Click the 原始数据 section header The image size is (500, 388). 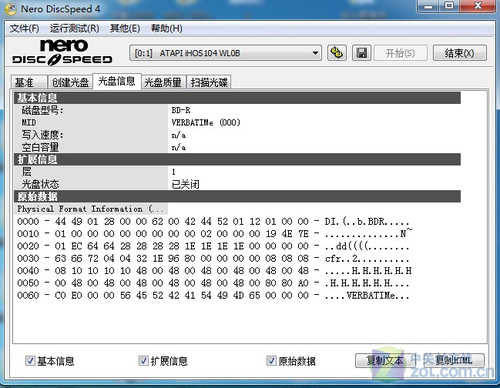tap(237, 196)
